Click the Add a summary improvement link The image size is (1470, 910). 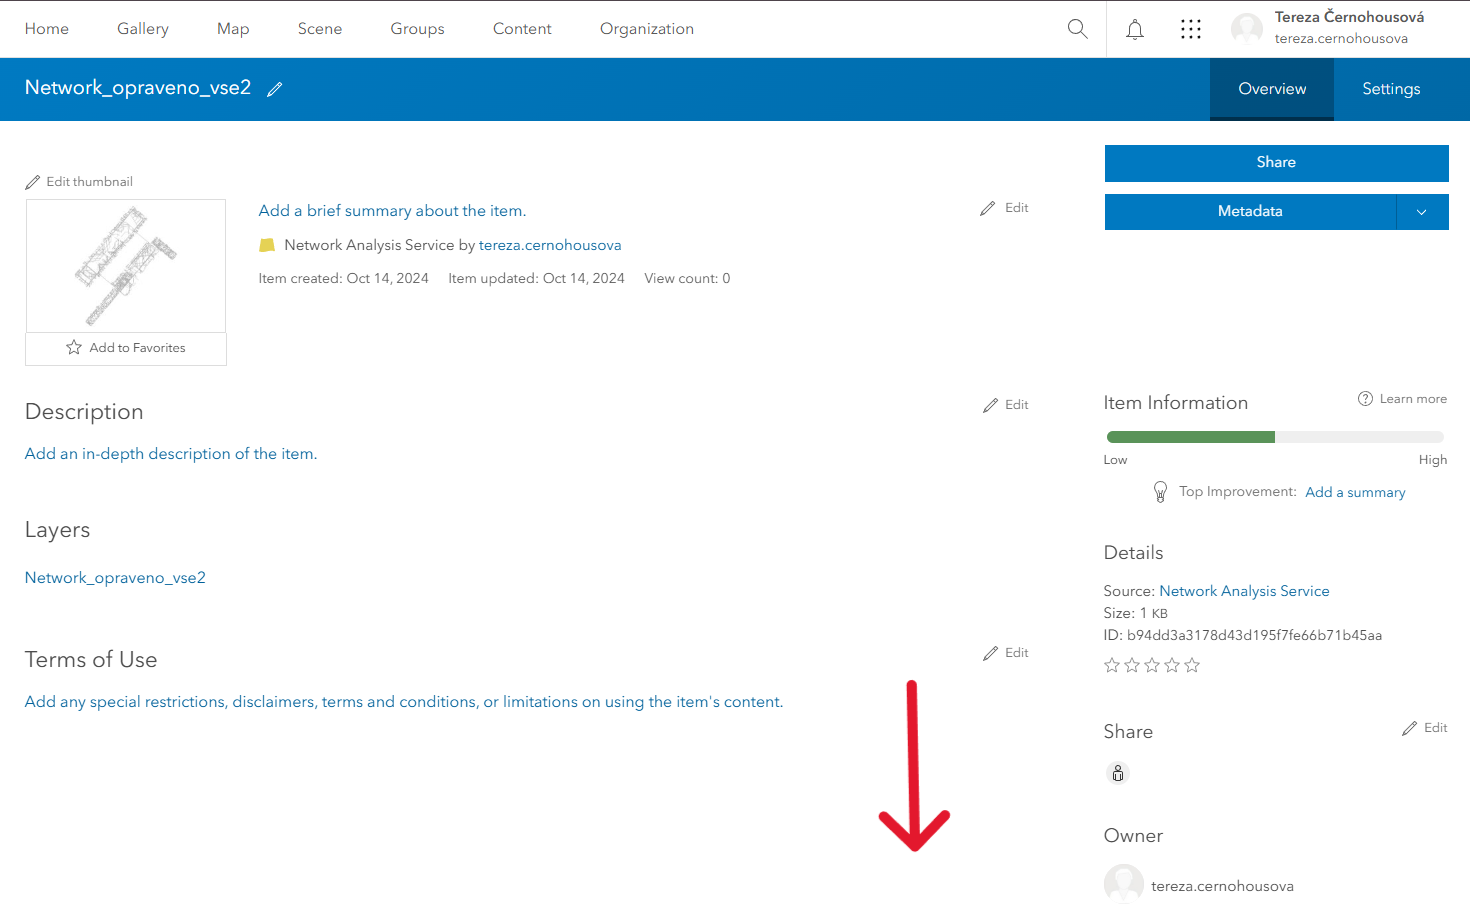[1355, 492]
